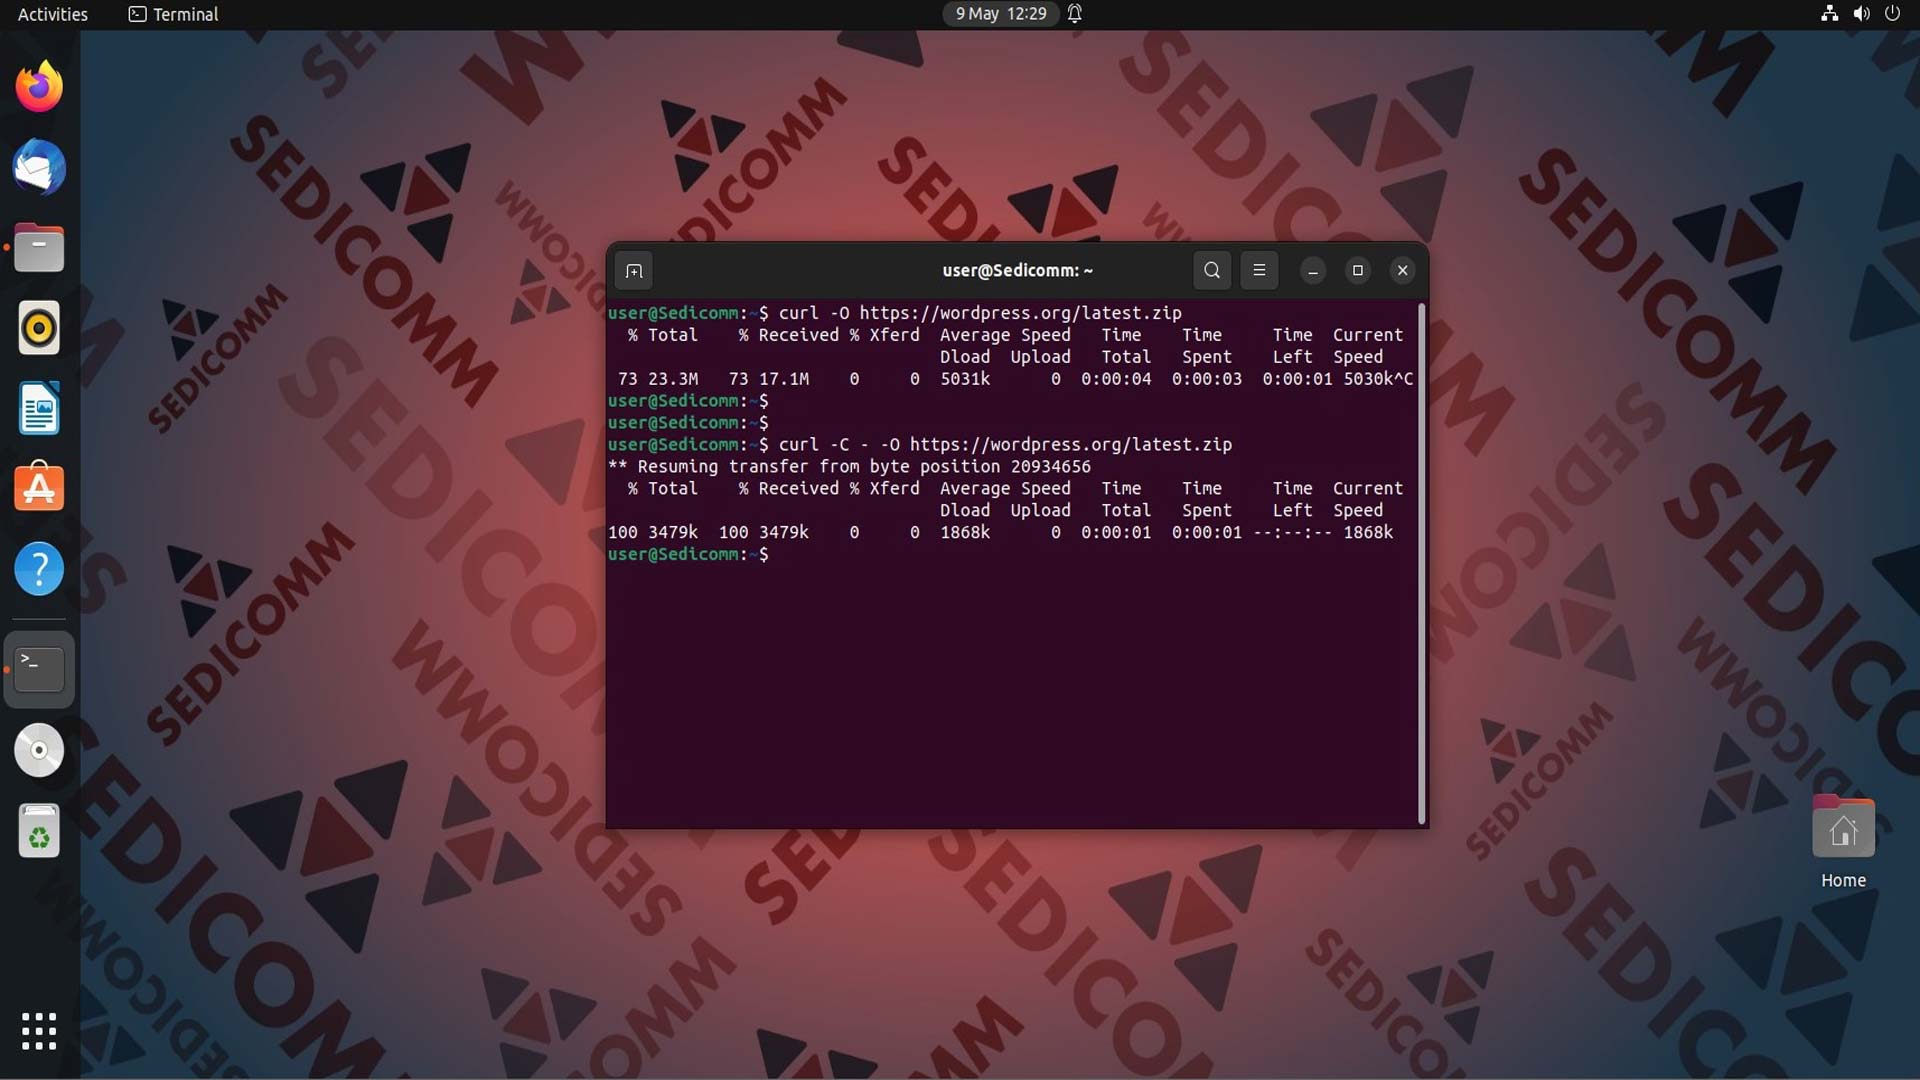
Task: Launch Thunderbird mail from the dock
Action: [x=39, y=167]
